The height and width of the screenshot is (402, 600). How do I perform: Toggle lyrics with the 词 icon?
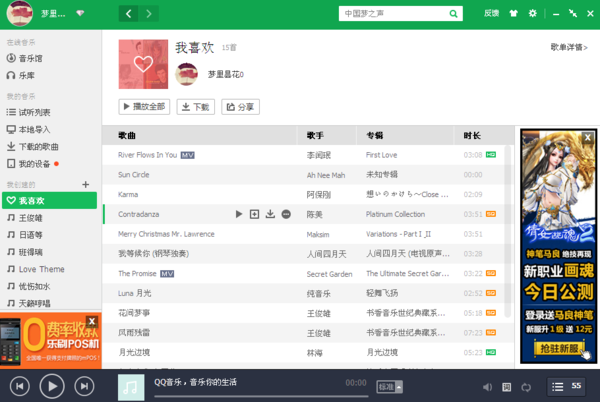506,387
